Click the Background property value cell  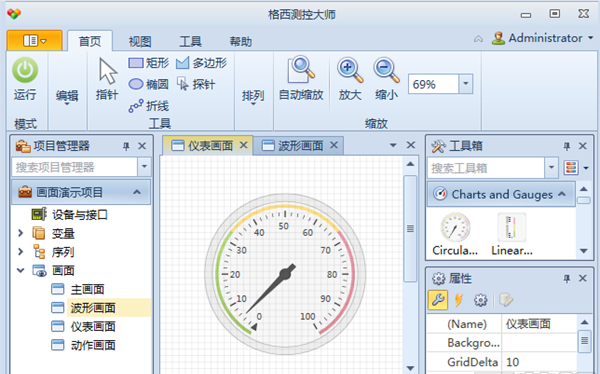tap(539, 343)
